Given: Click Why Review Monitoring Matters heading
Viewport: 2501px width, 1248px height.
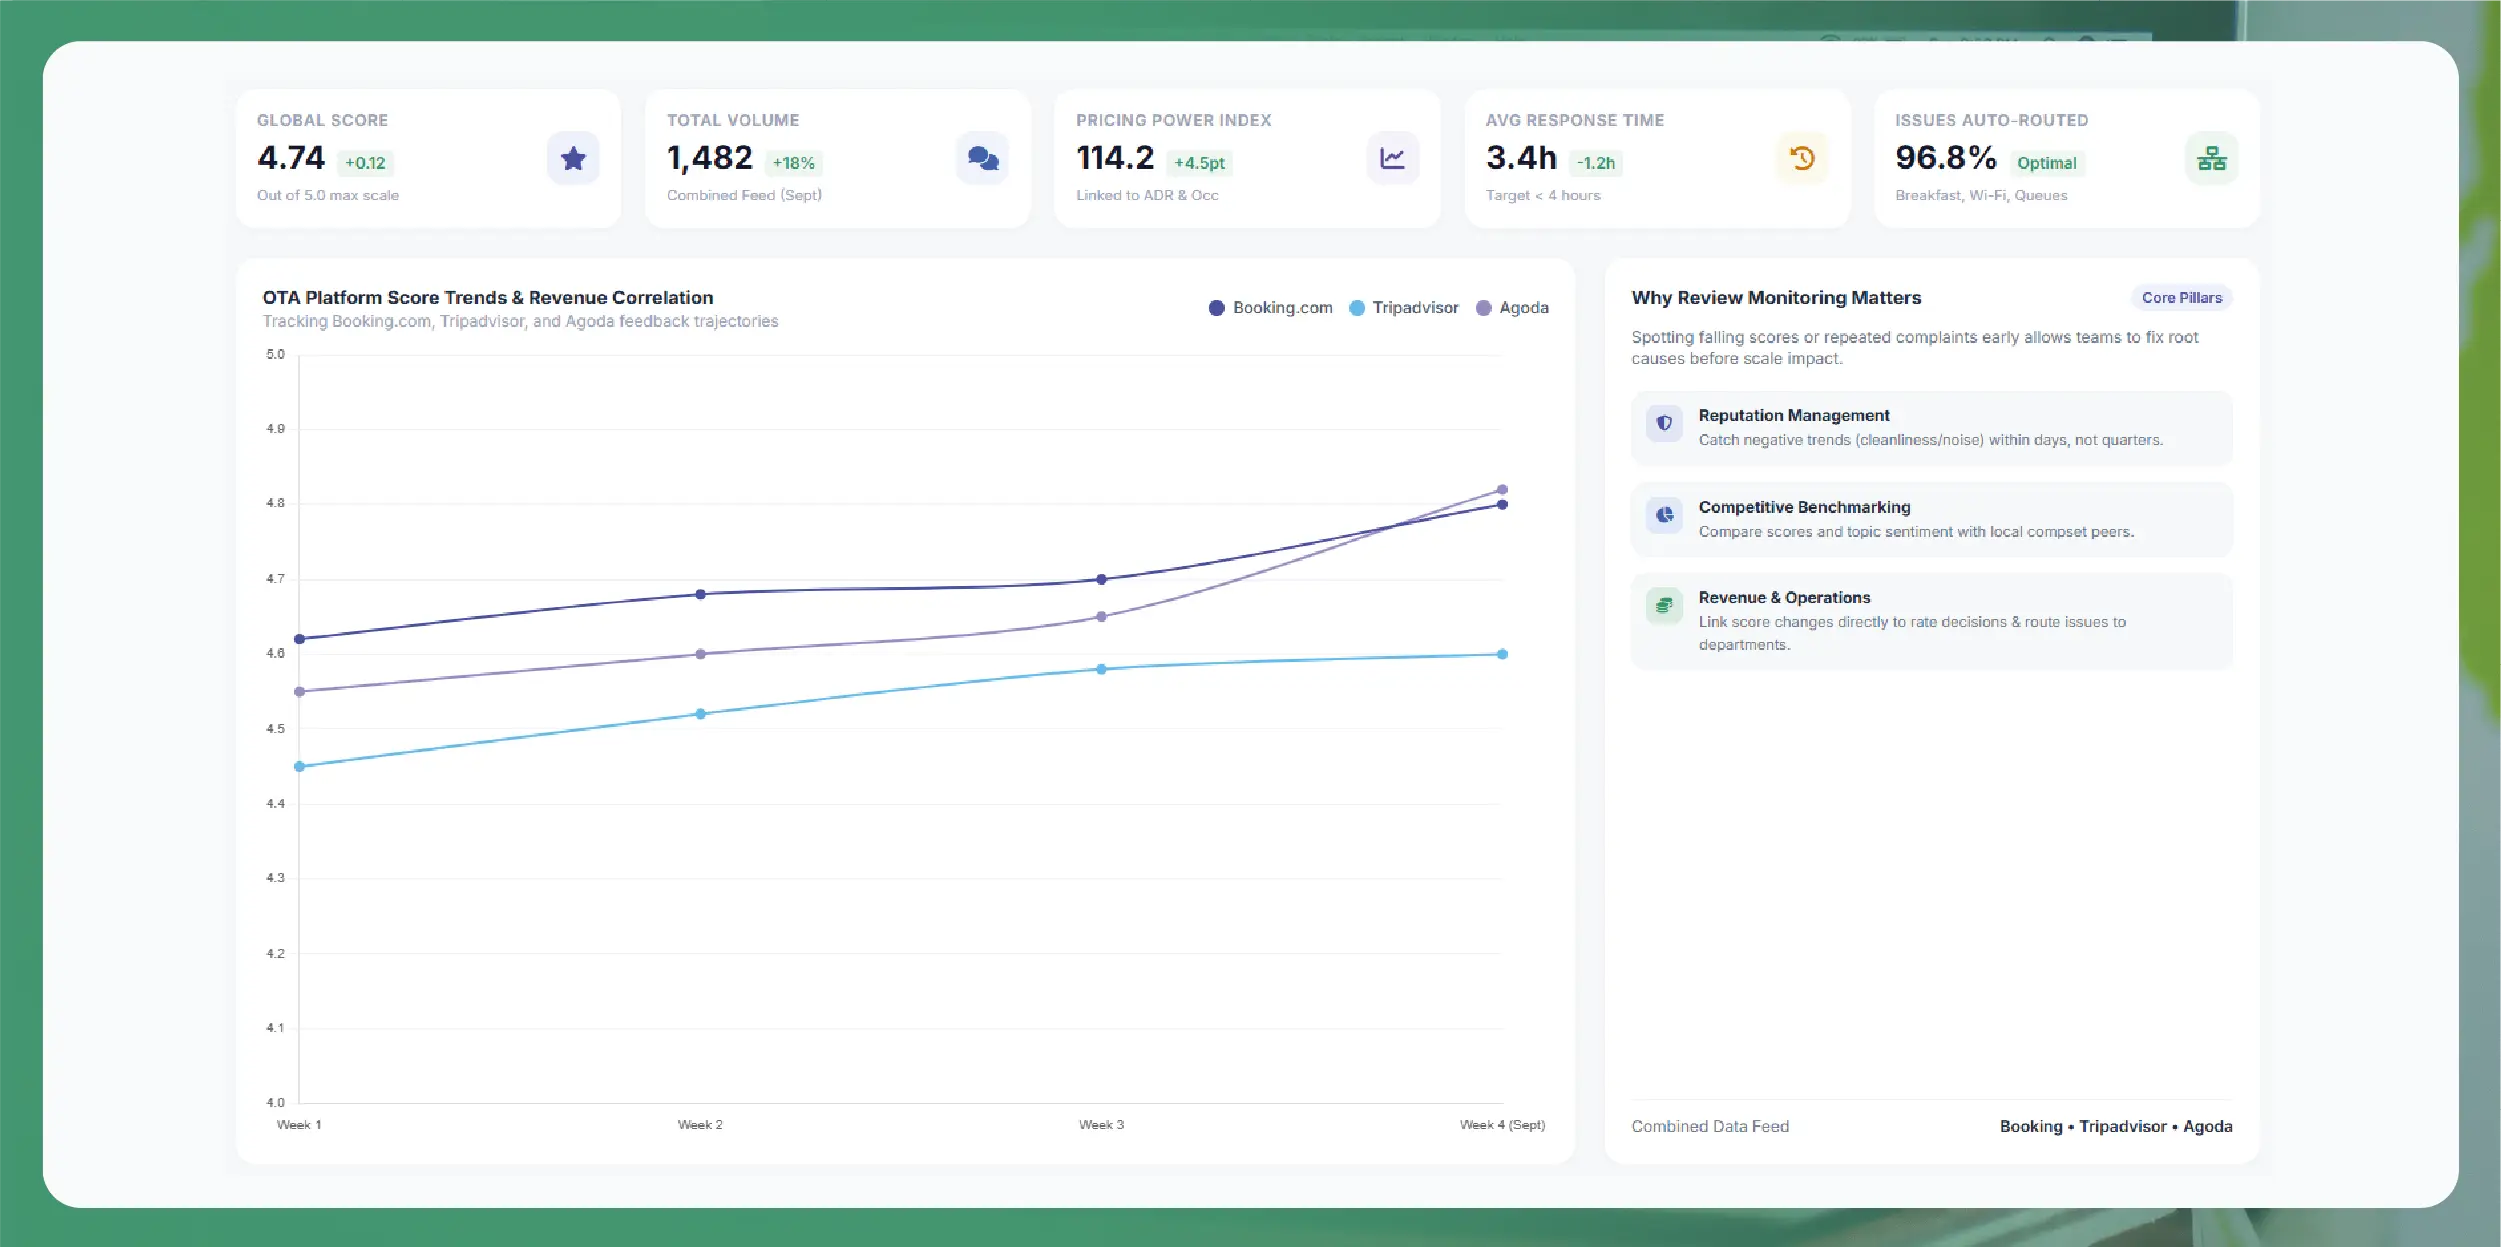Looking at the screenshot, I should click(1776, 298).
